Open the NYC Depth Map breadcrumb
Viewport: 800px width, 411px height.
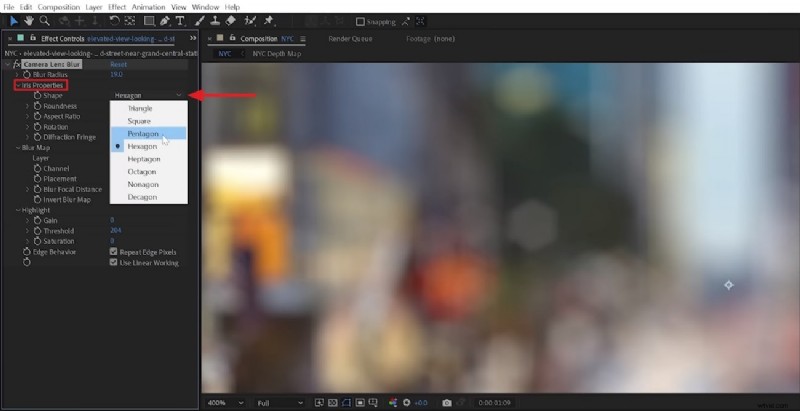tap(277, 54)
